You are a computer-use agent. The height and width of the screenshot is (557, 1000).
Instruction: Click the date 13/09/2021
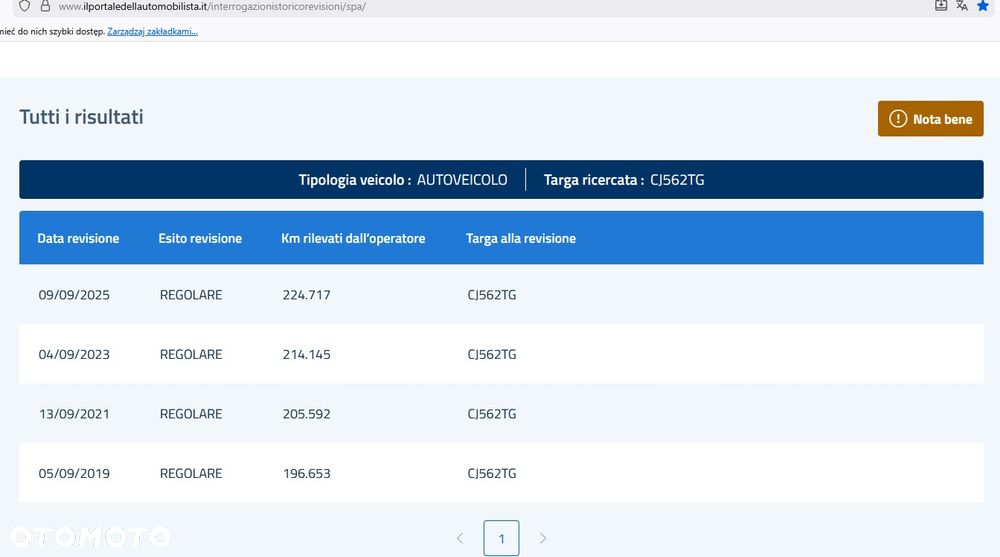click(74, 413)
